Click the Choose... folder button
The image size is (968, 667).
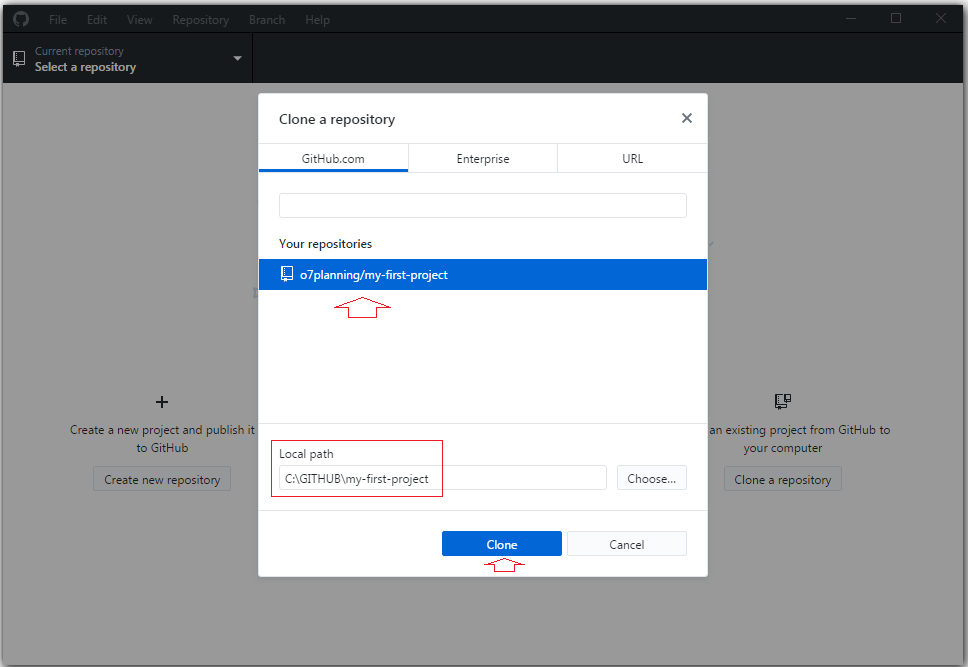click(x=651, y=478)
